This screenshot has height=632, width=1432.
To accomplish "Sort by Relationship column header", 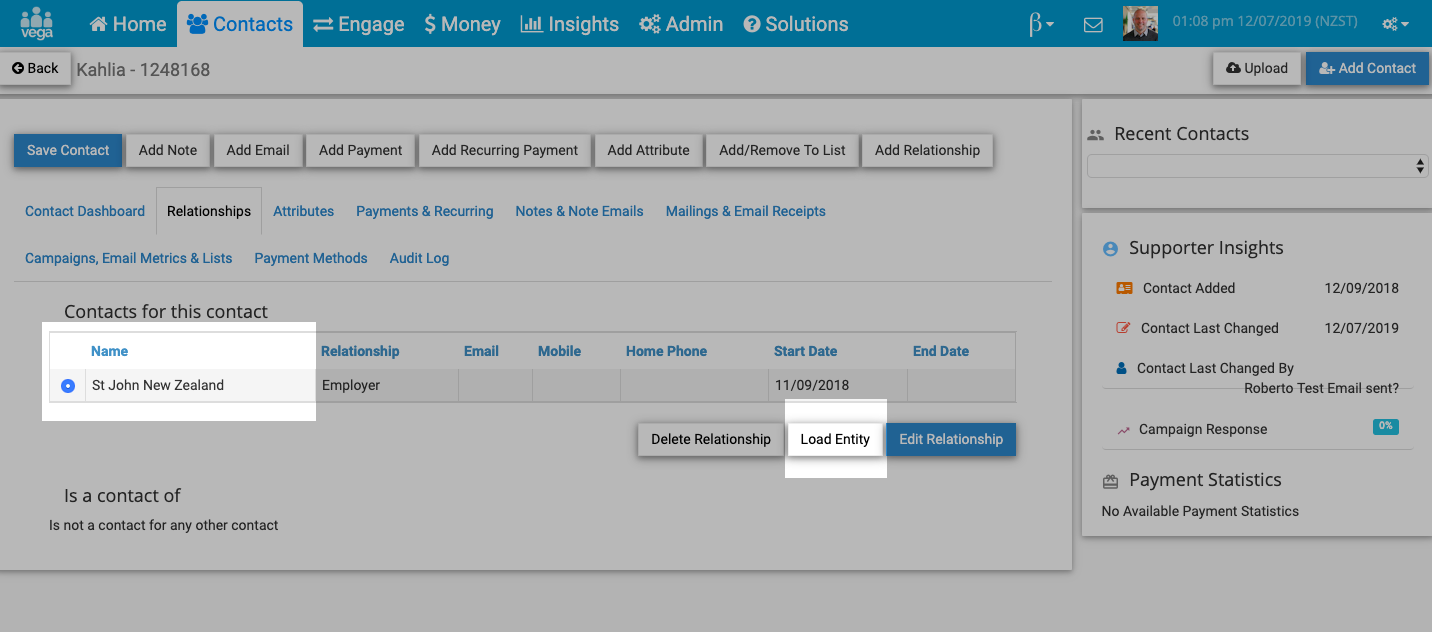I will click(360, 351).
